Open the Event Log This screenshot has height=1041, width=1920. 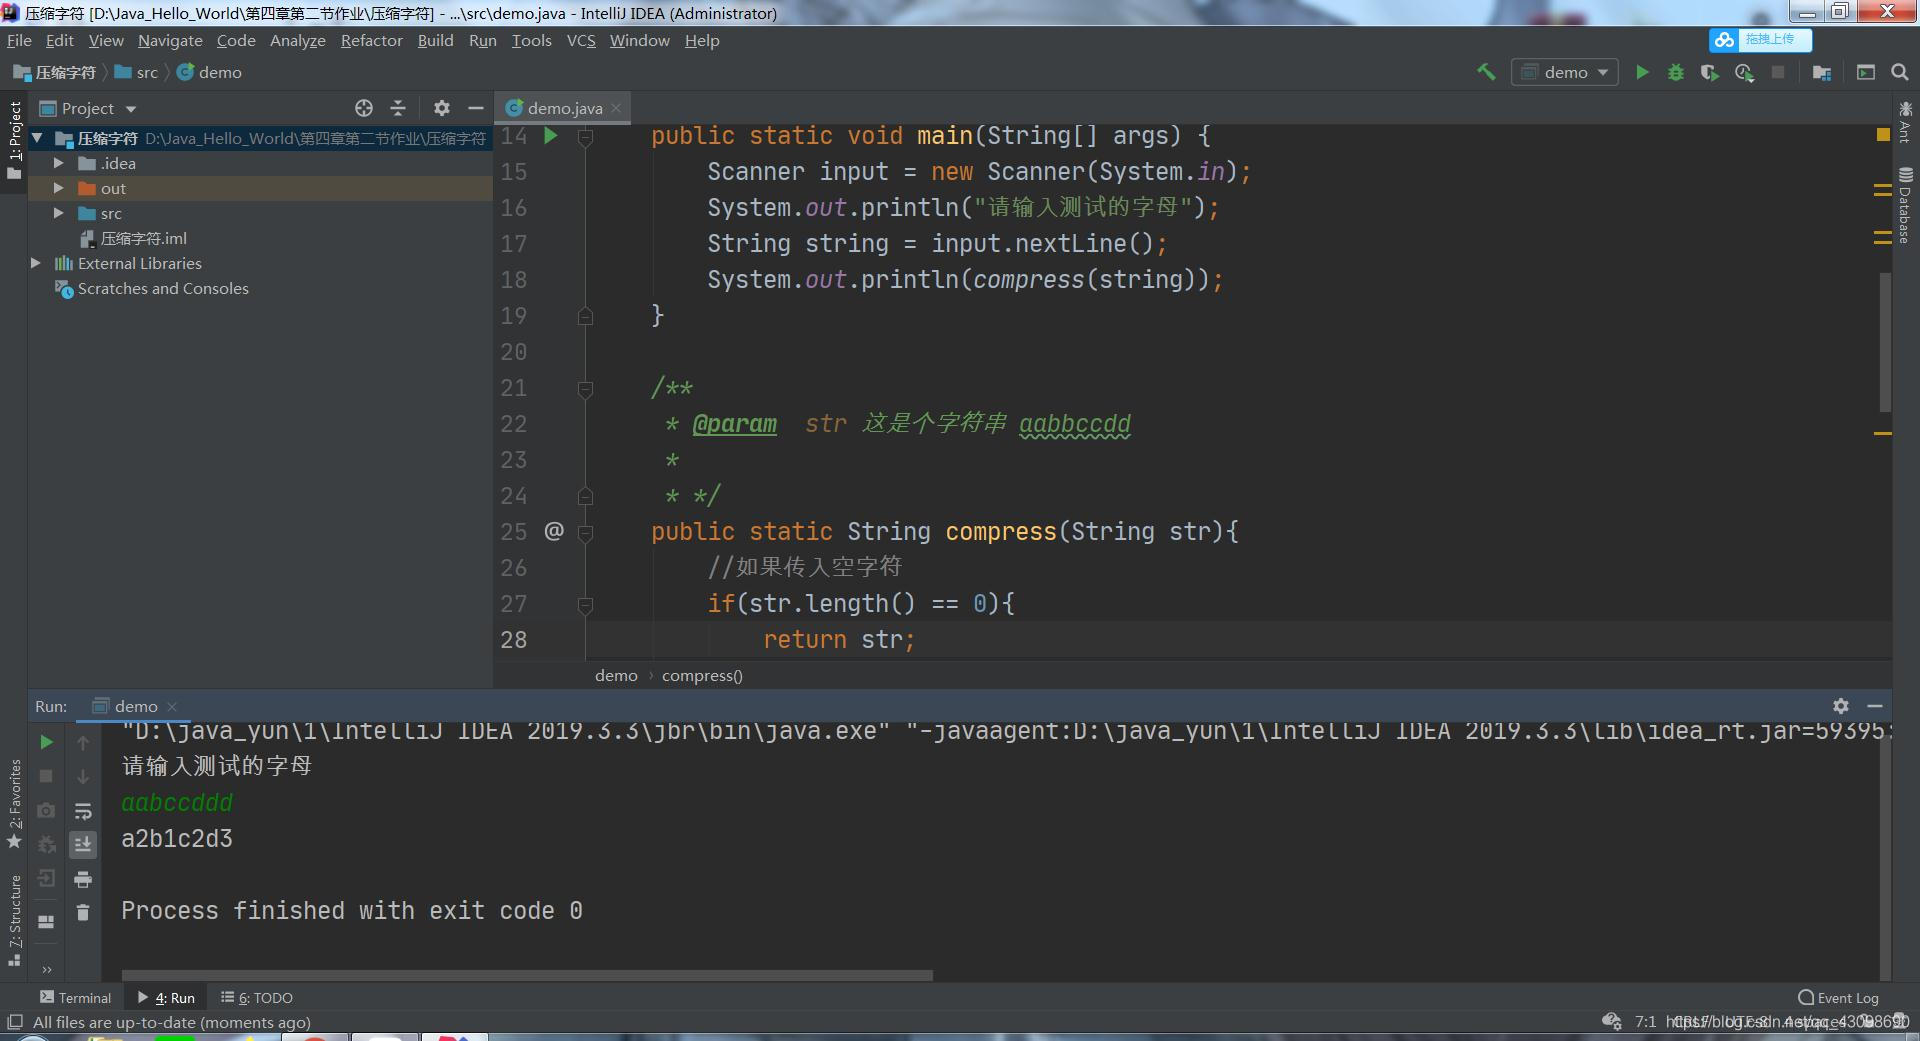point(1838,997)
